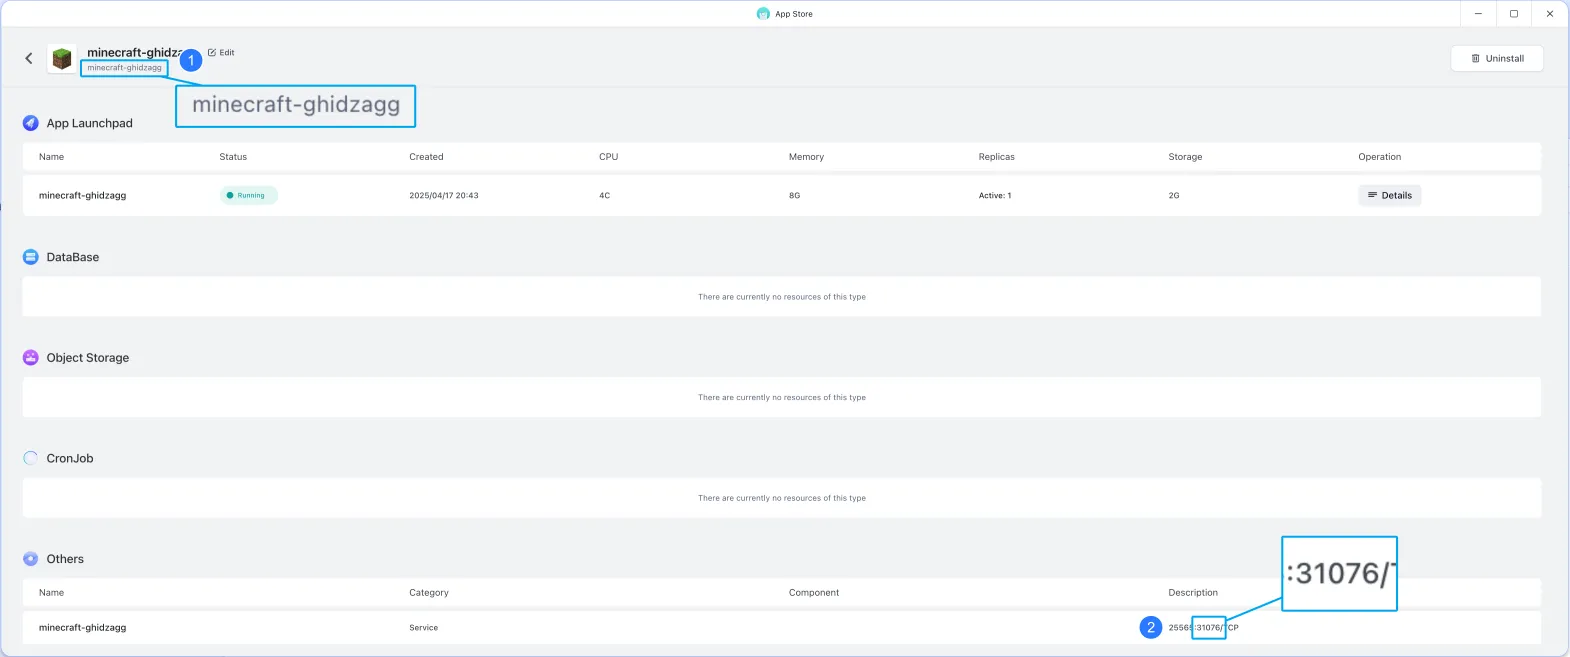Open Details for minecraft-ghidzagg launchpad row
This screenshot has width=1570, height=657.
point(1389,195)
